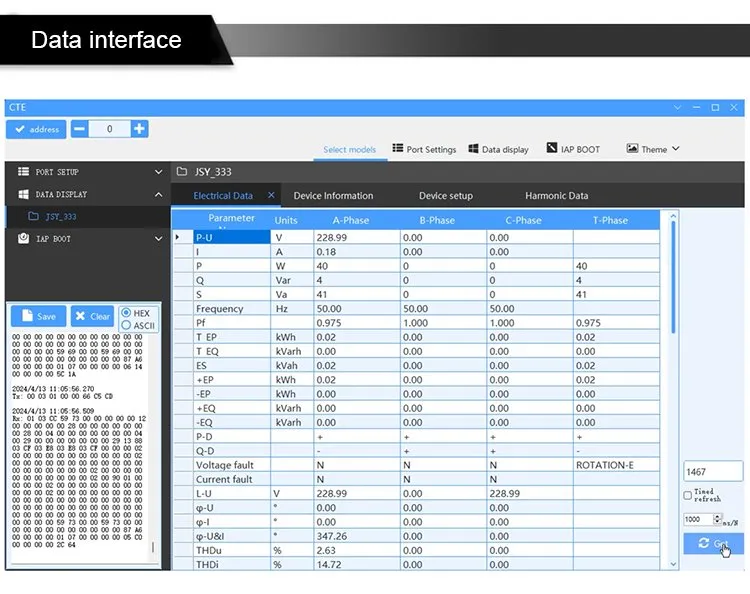Expand IAP BOOT sidebar section
750x594 pixels.
pyautogui.click(x=88, y=239)
